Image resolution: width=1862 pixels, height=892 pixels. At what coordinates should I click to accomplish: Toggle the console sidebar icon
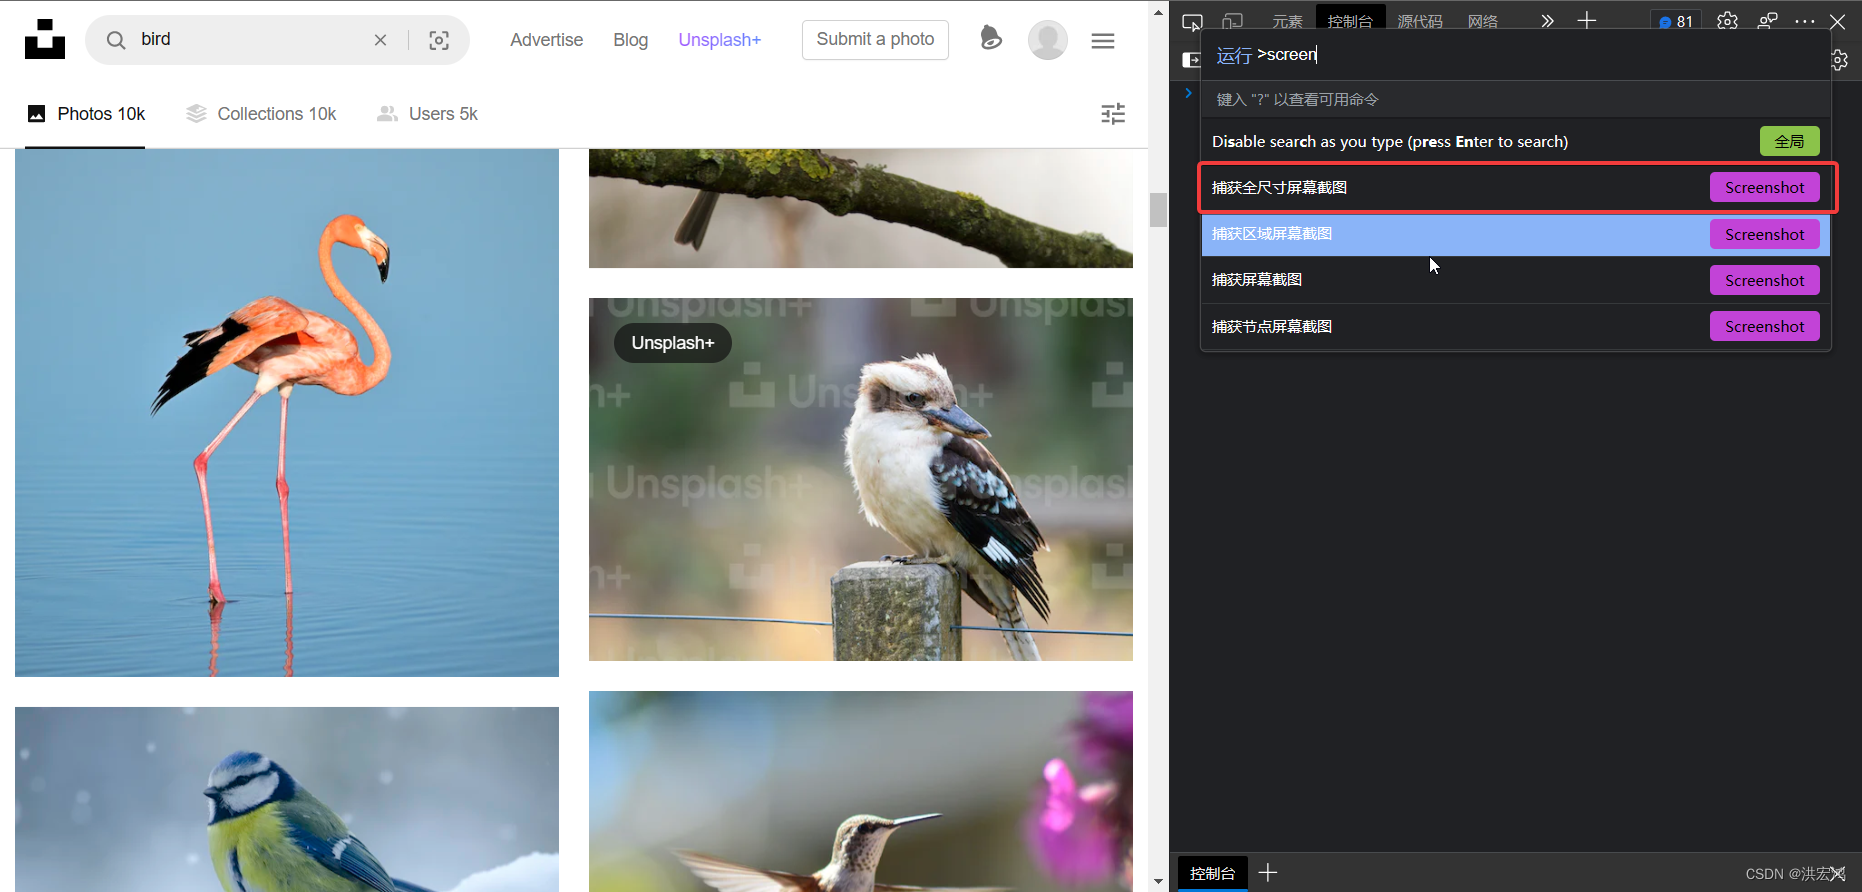pyautogui.click(x=1191, y=60)
